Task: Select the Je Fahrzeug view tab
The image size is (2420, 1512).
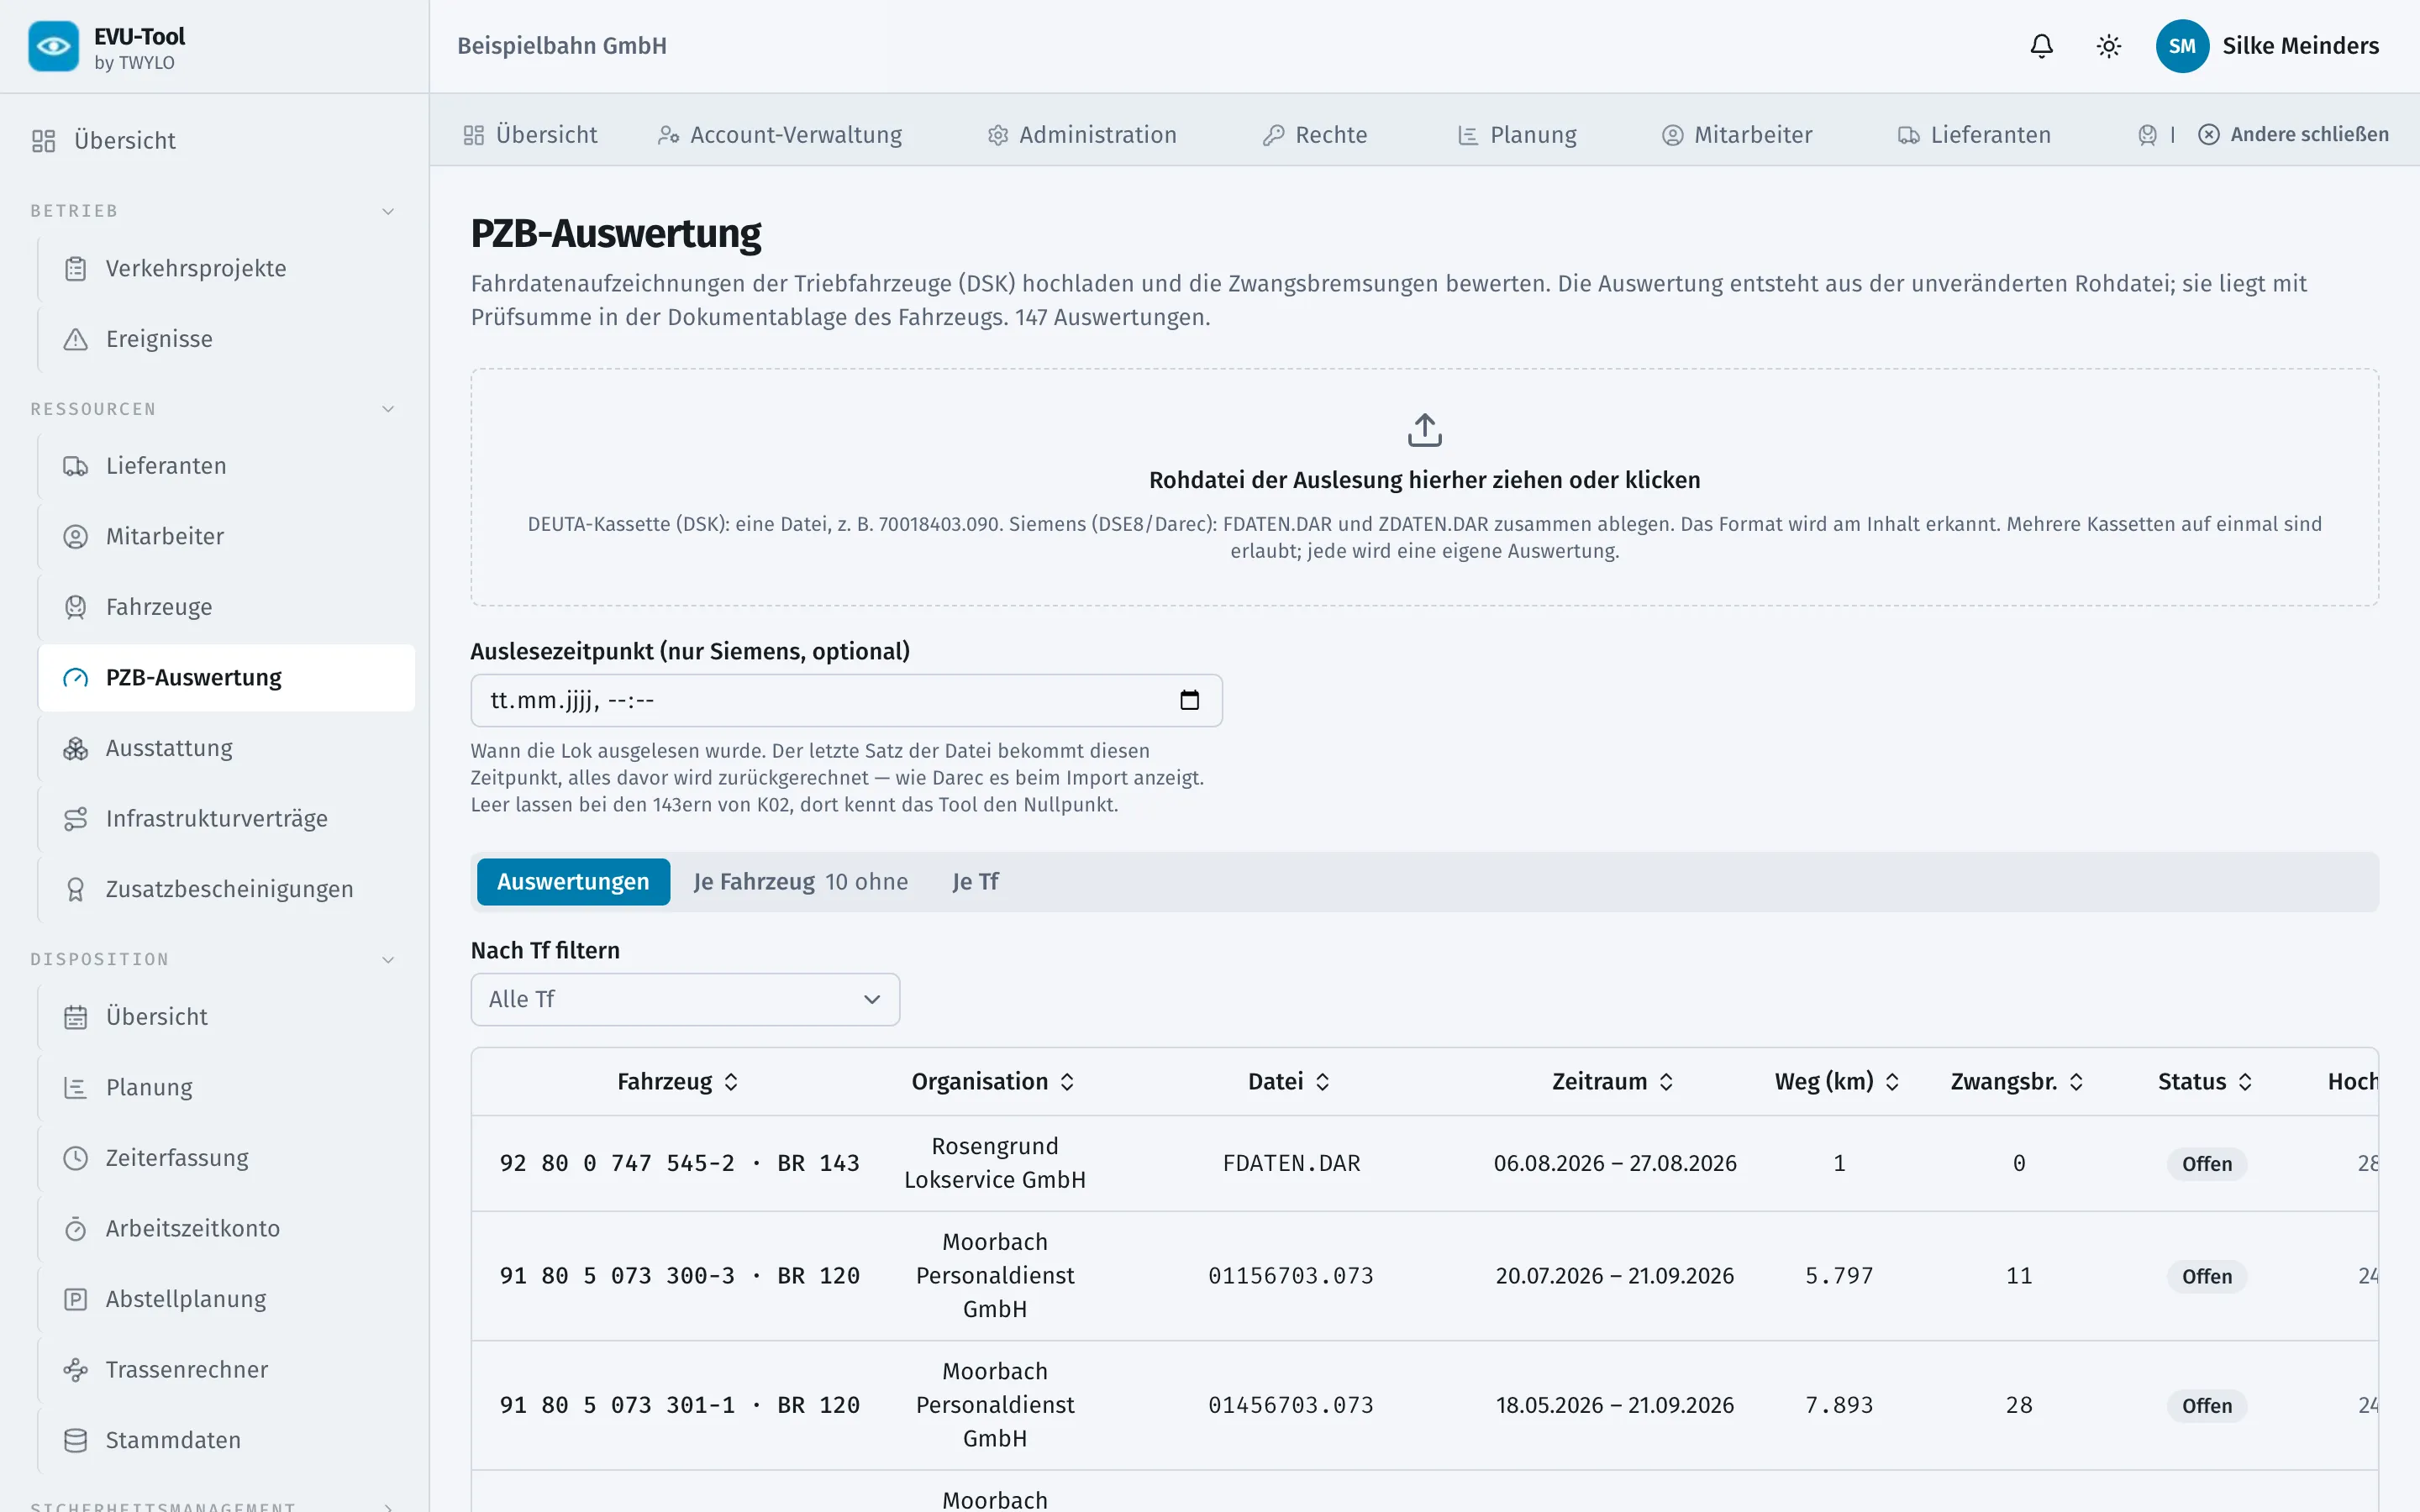Action: click(x=800, y=882)
